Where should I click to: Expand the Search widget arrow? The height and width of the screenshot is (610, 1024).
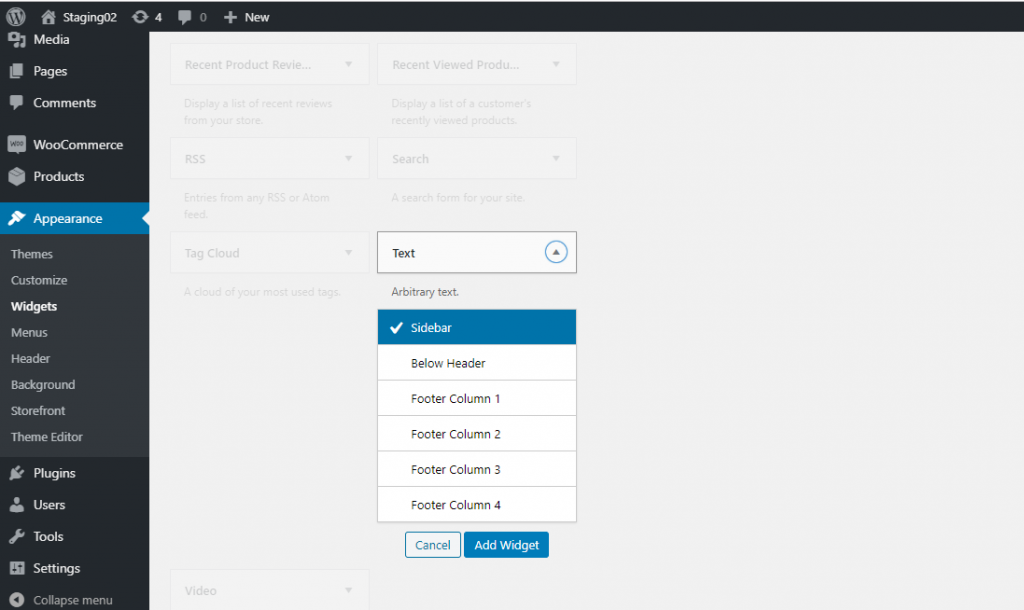tap(556, 158)
